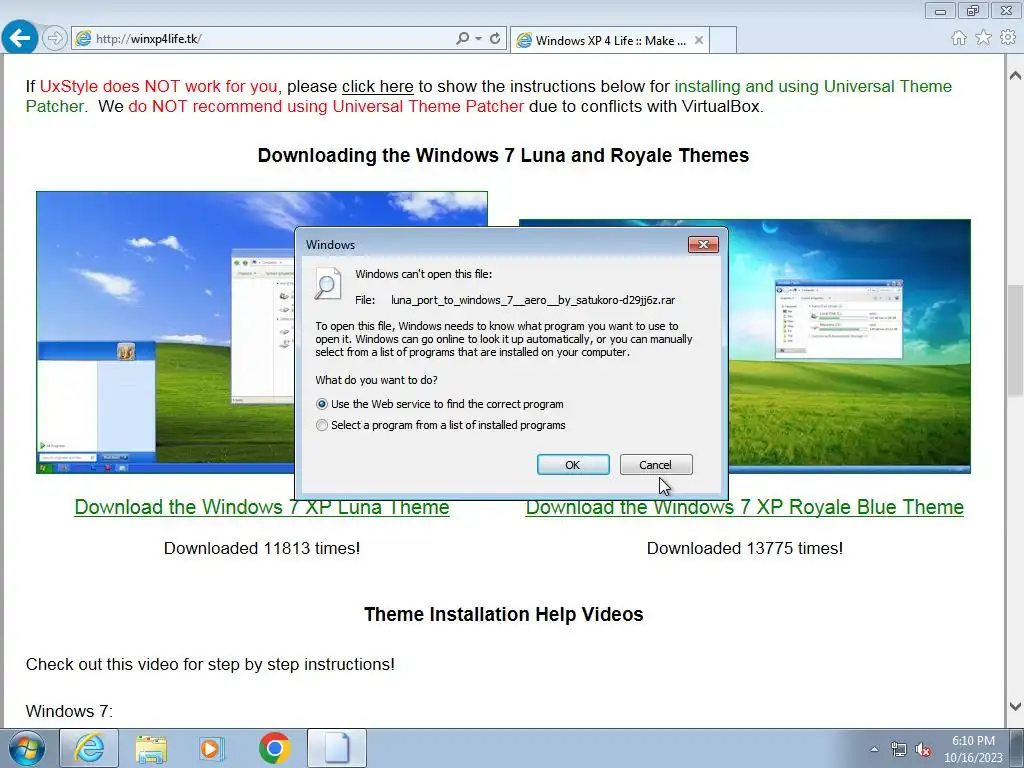
Task: Show hidden tray icons arrow
Action: click(874, 749)
